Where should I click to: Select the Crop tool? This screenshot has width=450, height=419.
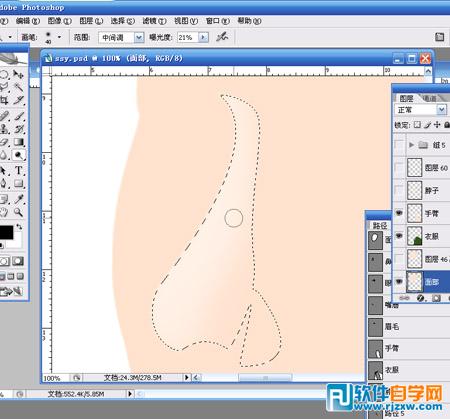[4, 100]
